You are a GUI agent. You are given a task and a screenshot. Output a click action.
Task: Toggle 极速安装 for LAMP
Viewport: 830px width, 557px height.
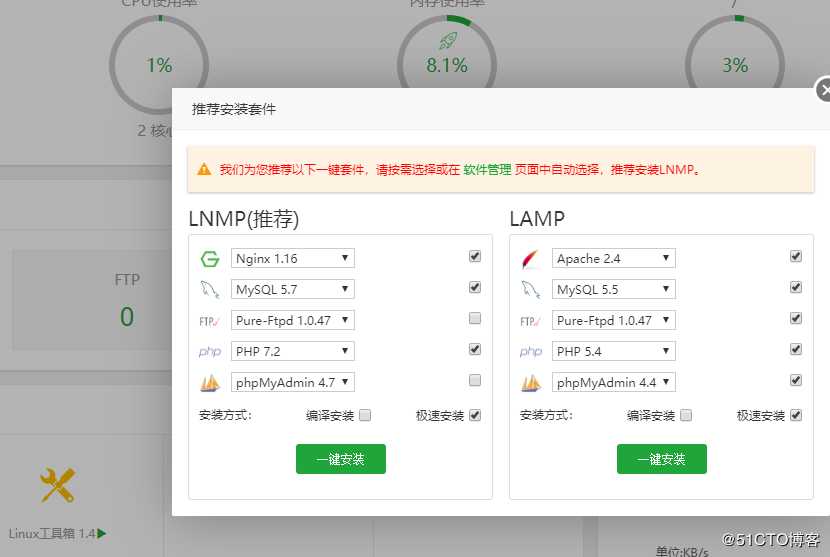[796, 415]
